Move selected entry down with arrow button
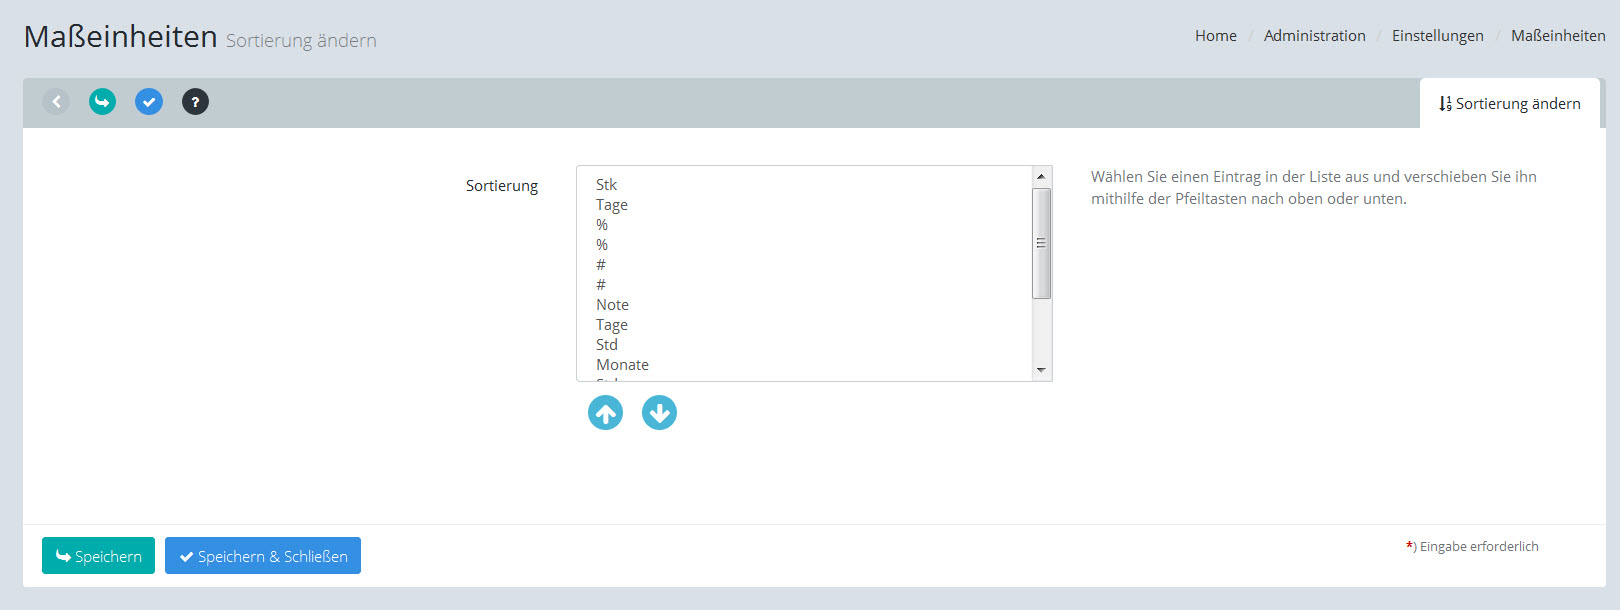 pos(659,412)
